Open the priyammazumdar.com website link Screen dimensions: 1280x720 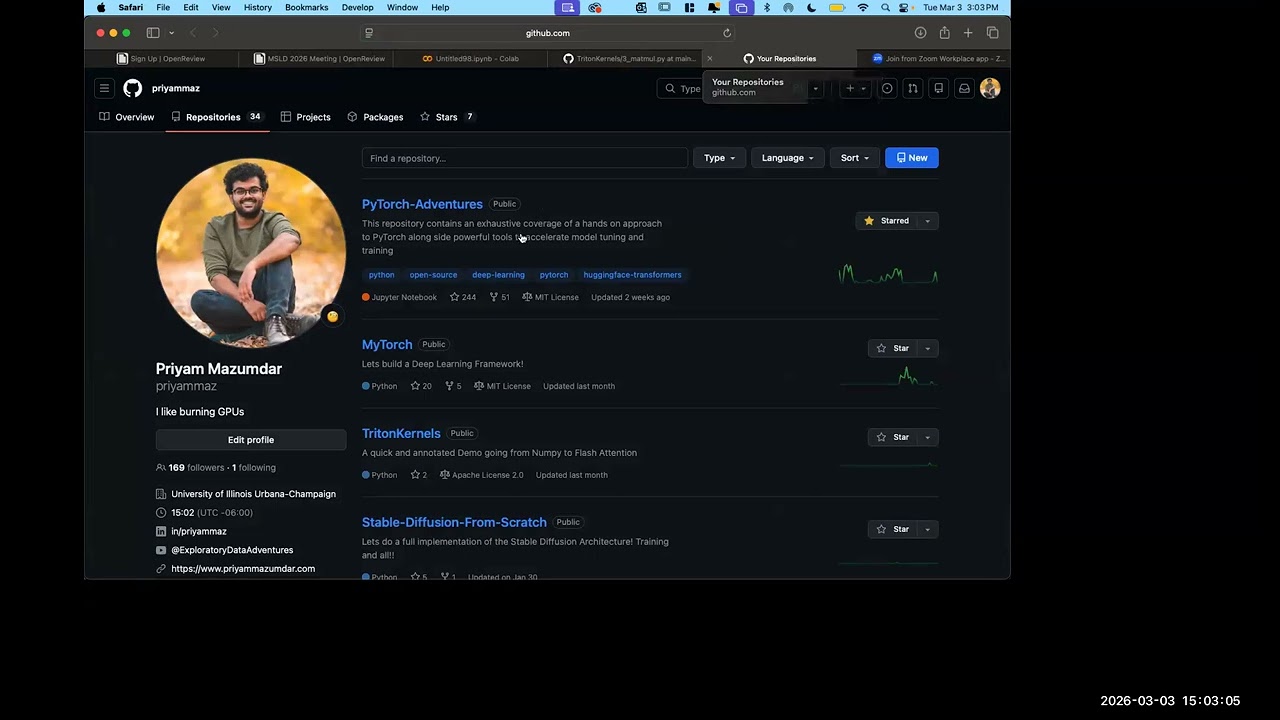click(243, 569)
